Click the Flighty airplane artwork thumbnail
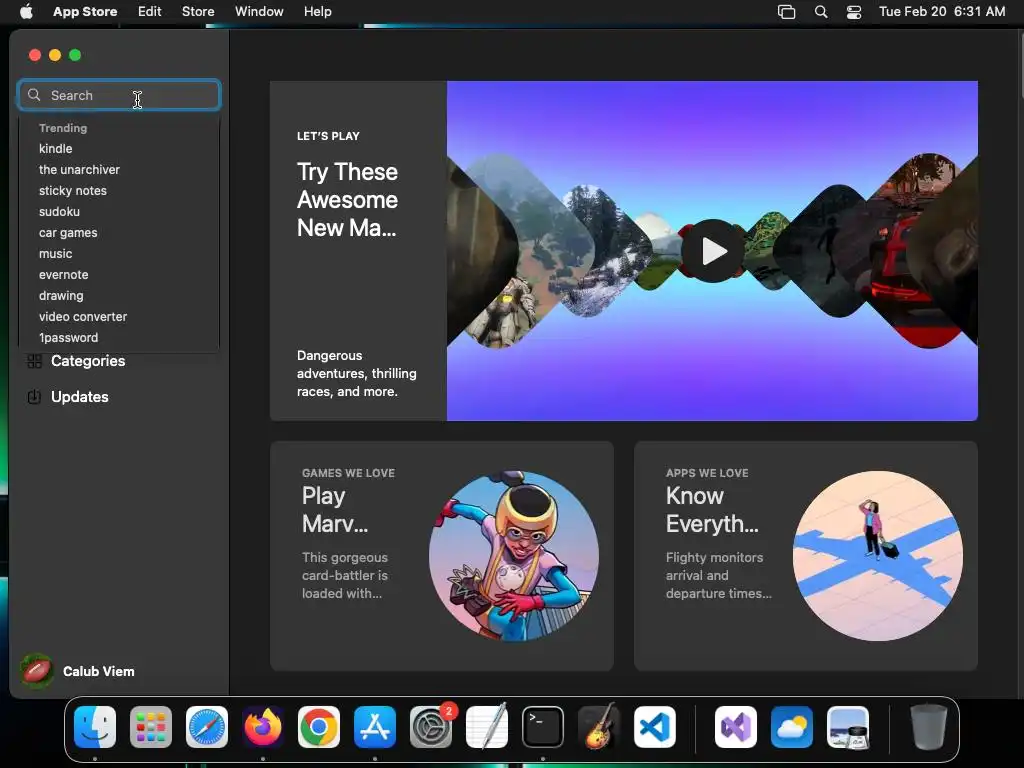 878,556
